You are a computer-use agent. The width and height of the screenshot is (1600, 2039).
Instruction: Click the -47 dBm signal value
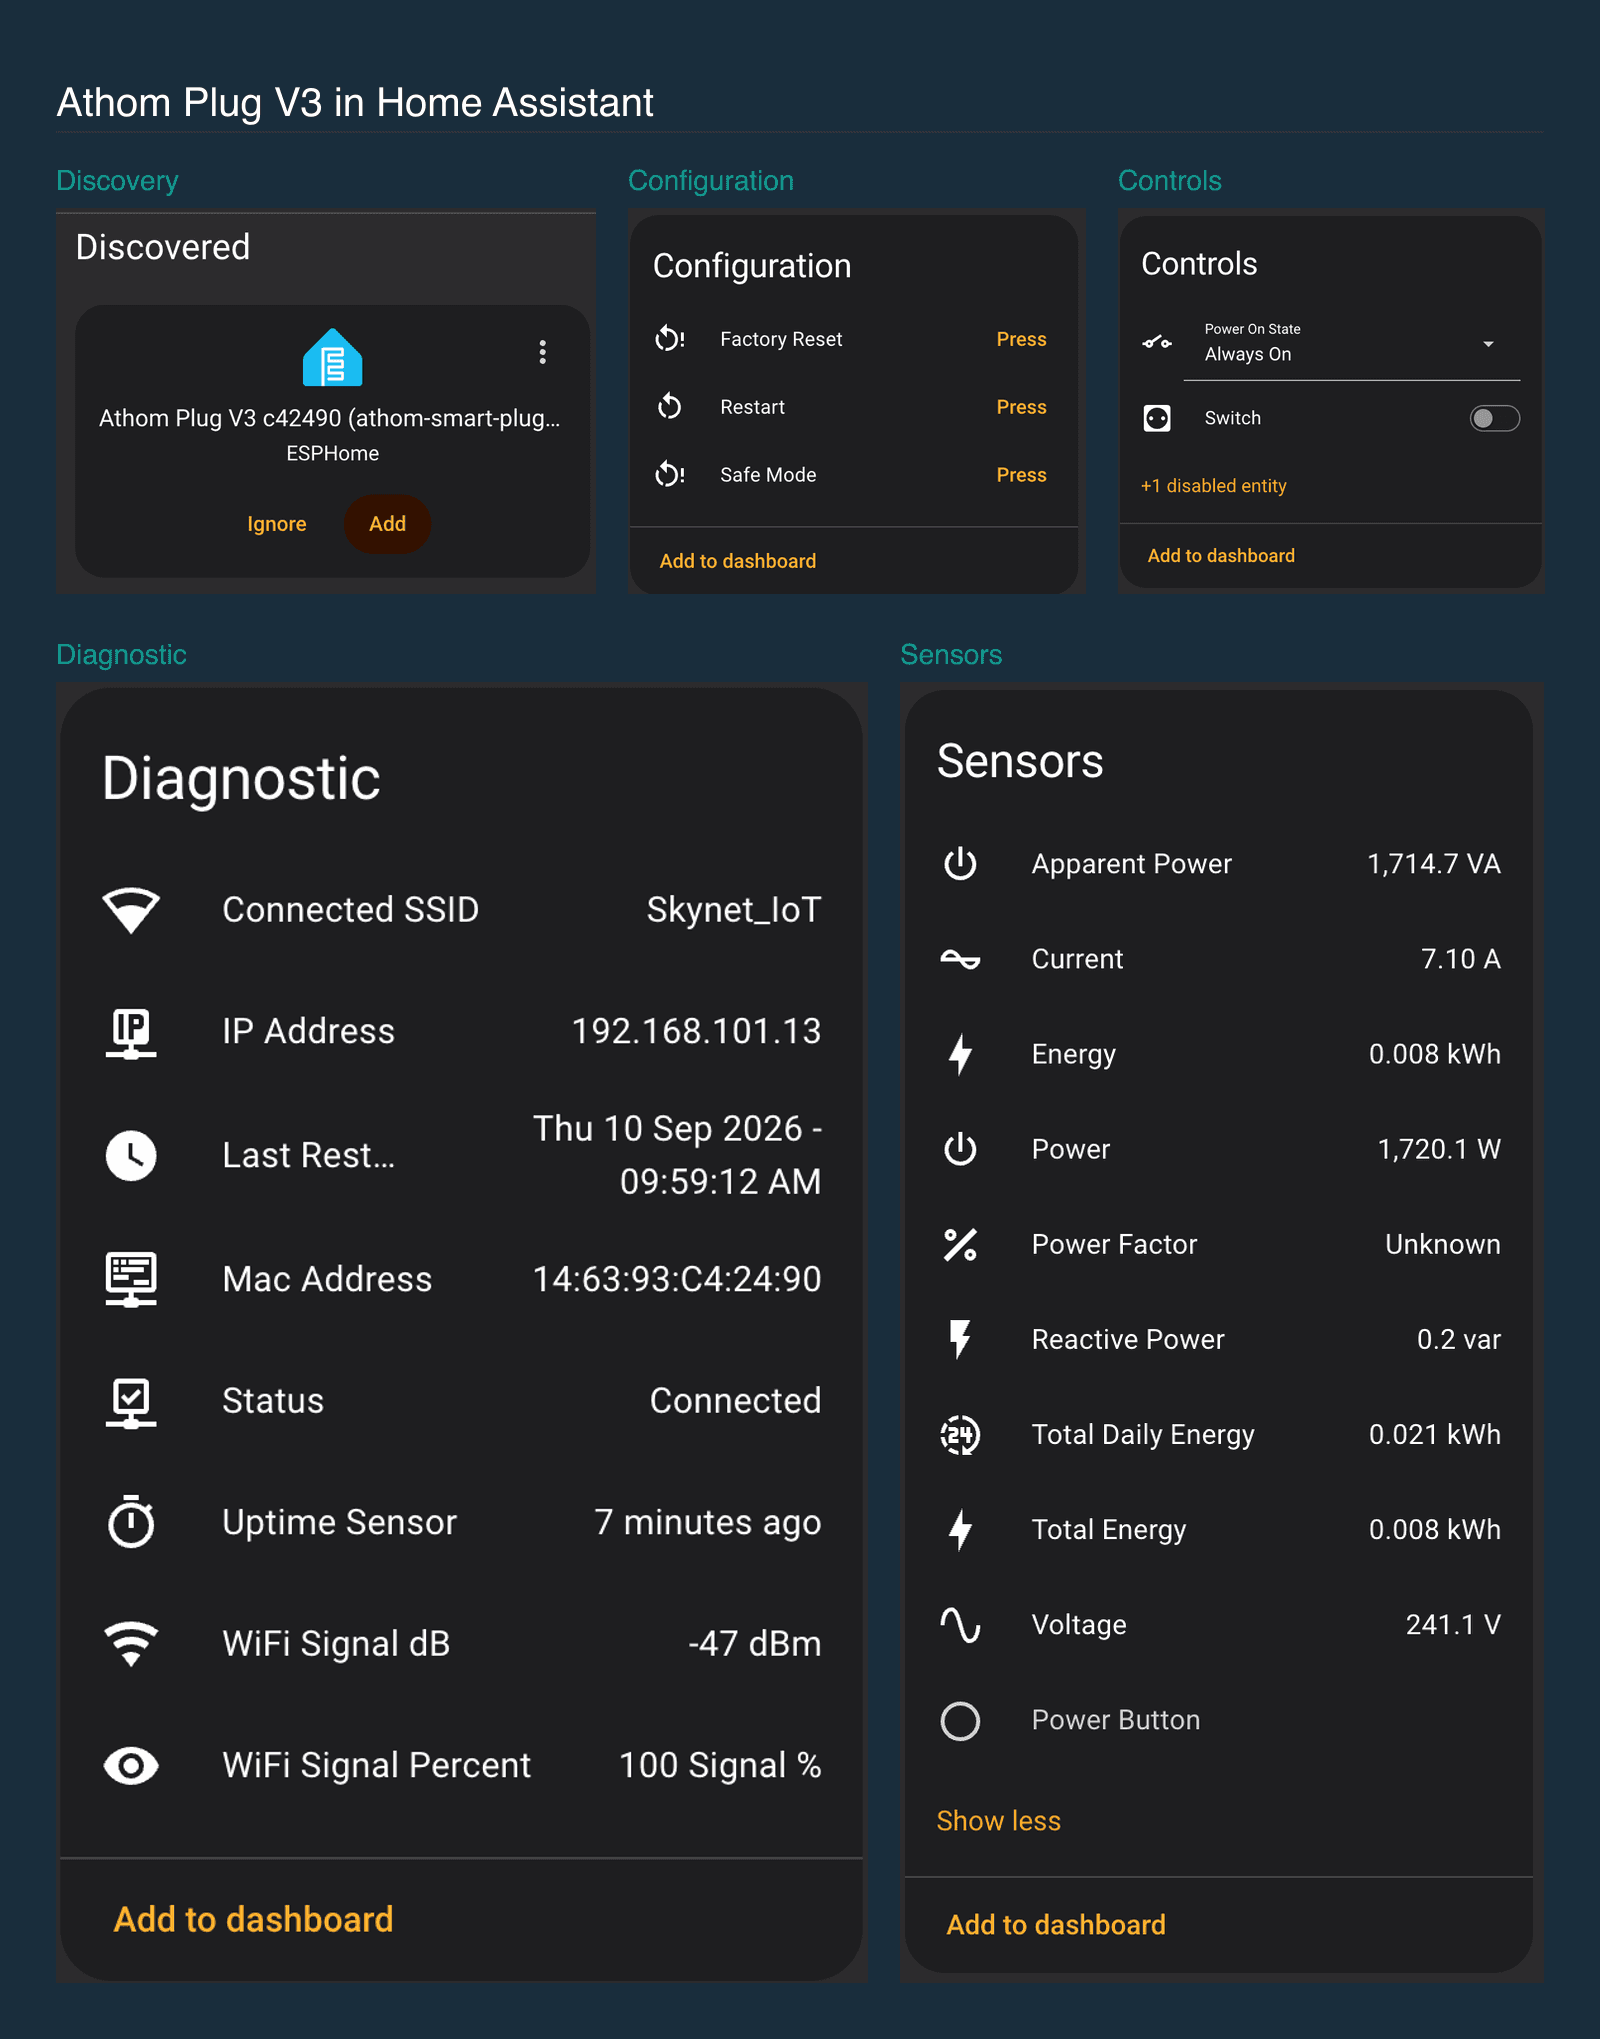(754, 1644)
